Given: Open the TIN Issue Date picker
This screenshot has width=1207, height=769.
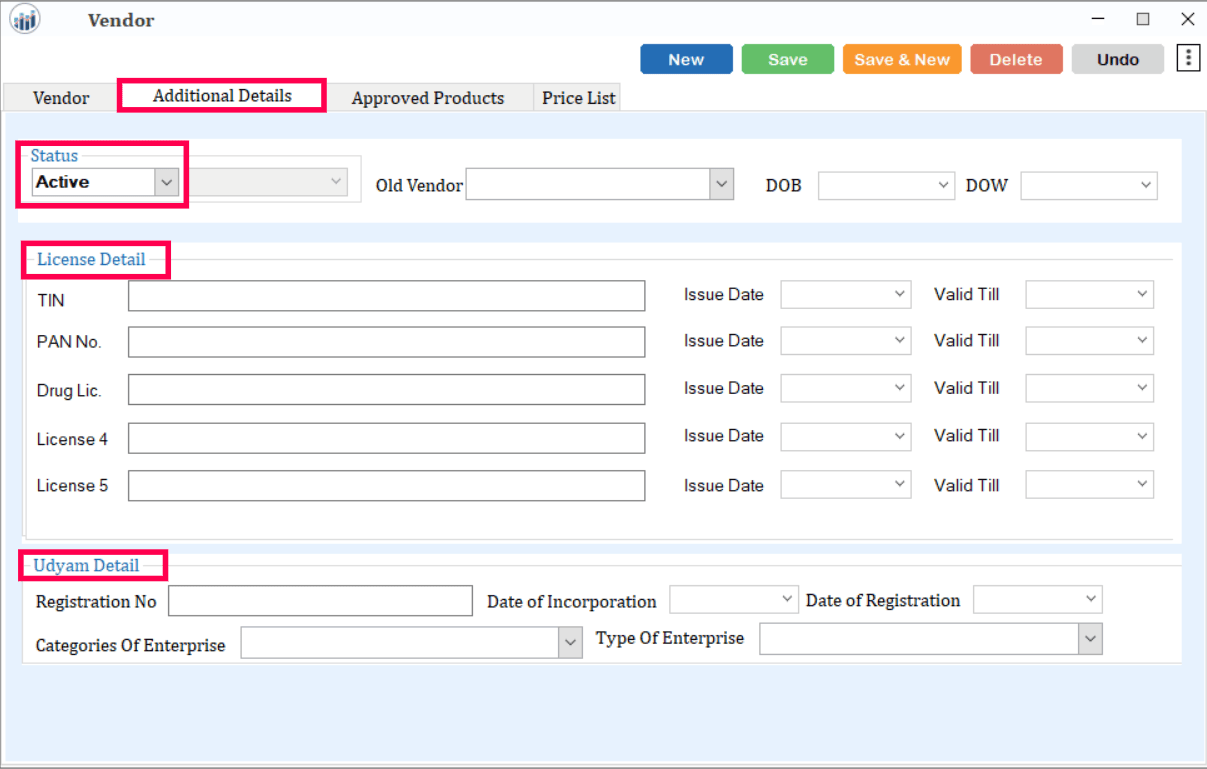Looking at the screenshot, I should click(899, 294).
